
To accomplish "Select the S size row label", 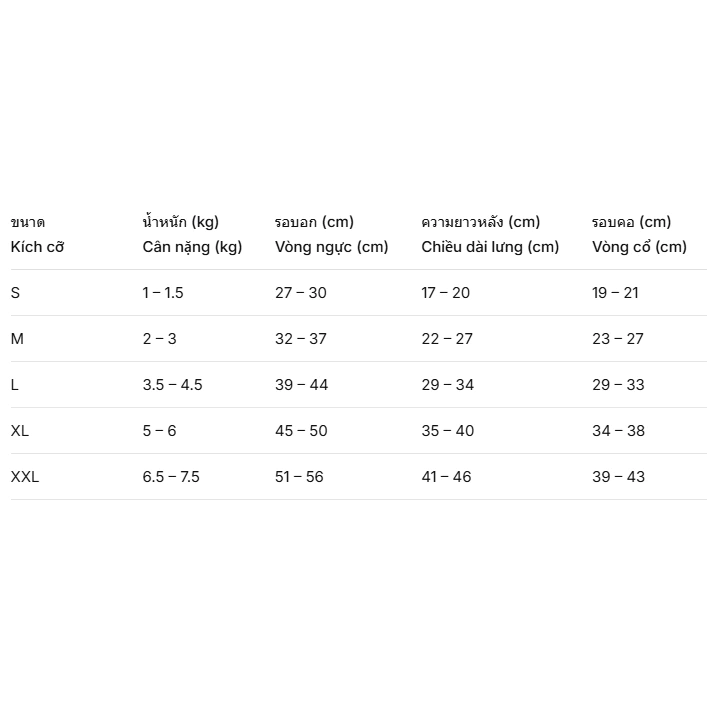I will click(15, 293).
